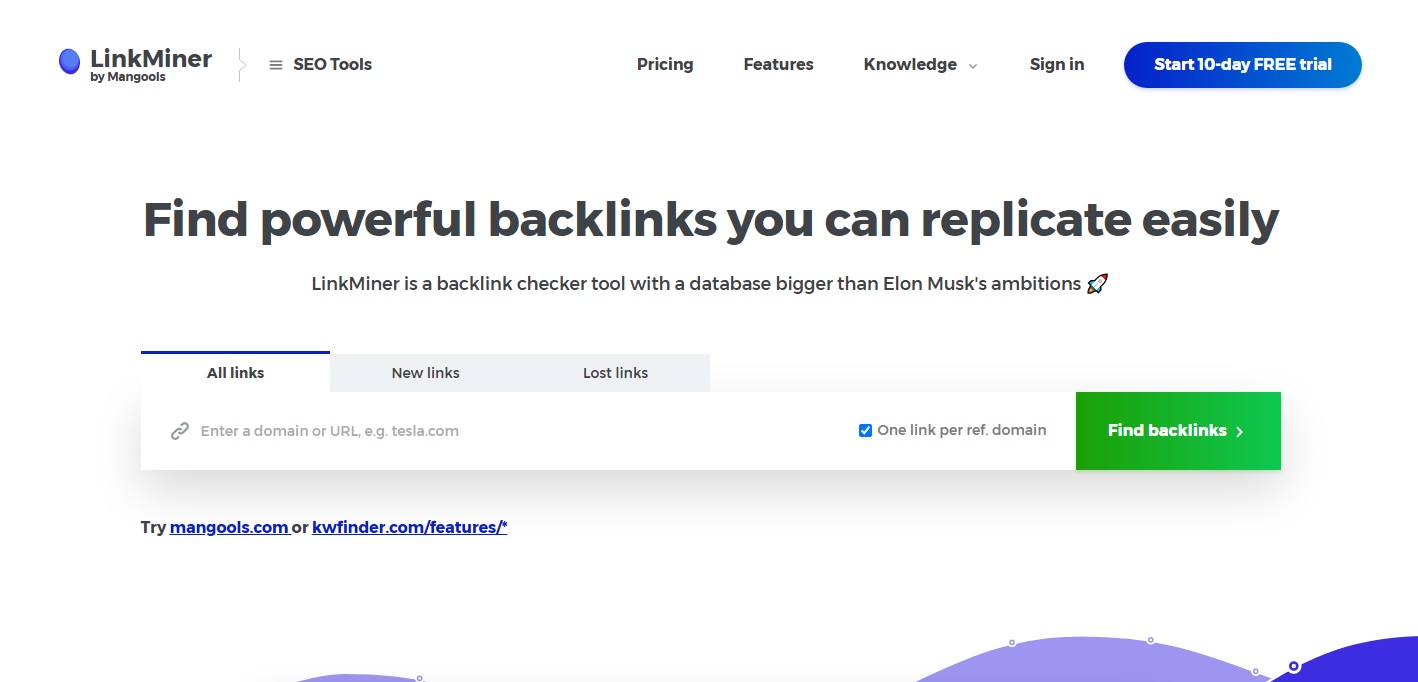This screenshot has width=1418, height=682.
Task: Click the chain link icon in search box
Action: 180,431
